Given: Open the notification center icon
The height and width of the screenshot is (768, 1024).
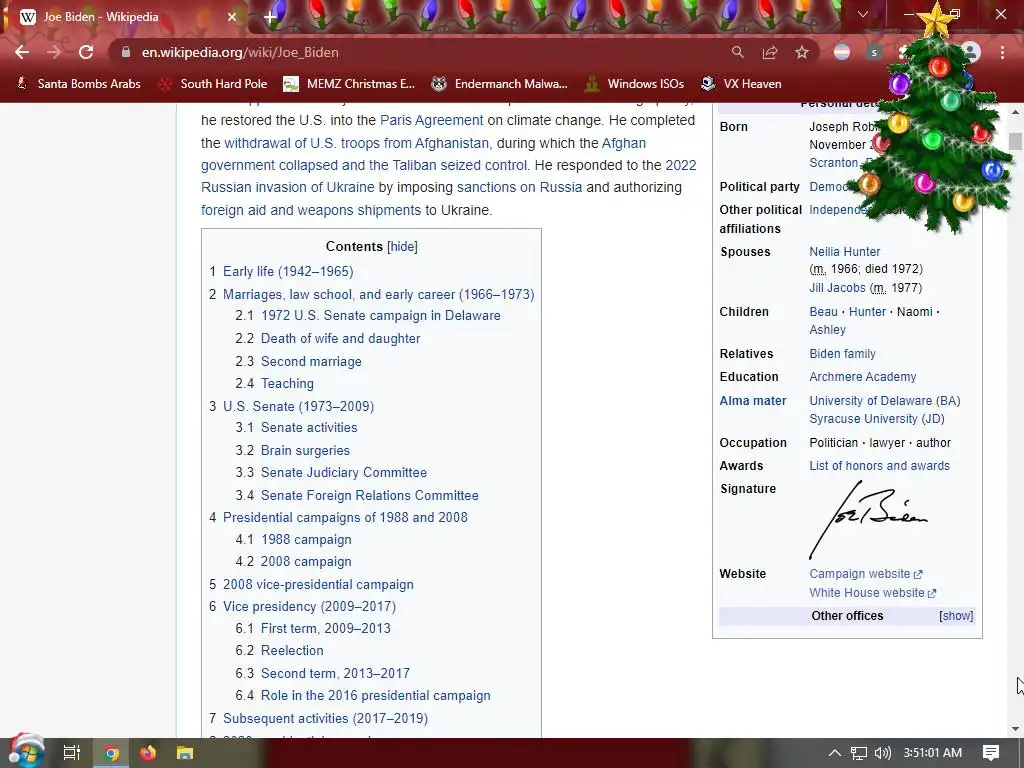Looking at the screenshot, I should click(991, 753).
